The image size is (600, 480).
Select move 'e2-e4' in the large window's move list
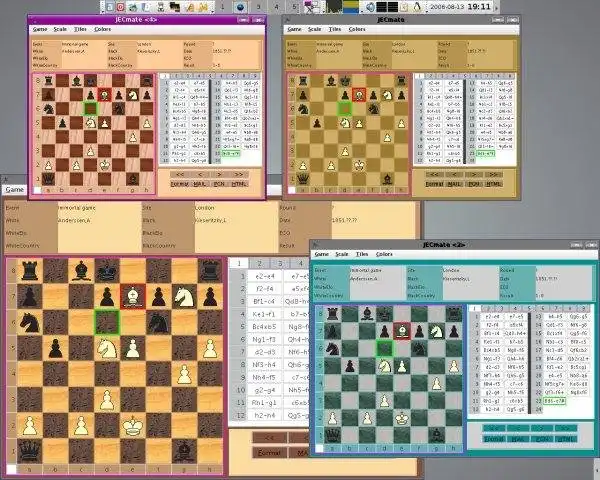(x=264, y=276)
